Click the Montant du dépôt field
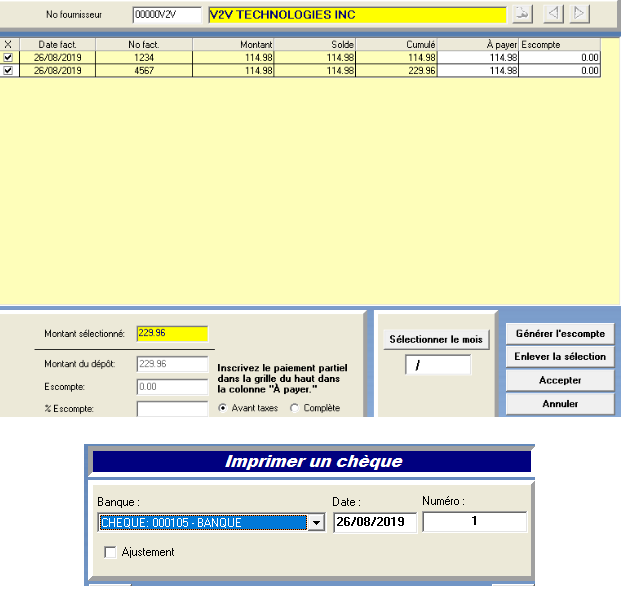The height and width of the screenshot is (589, 621). click(172, 364)
